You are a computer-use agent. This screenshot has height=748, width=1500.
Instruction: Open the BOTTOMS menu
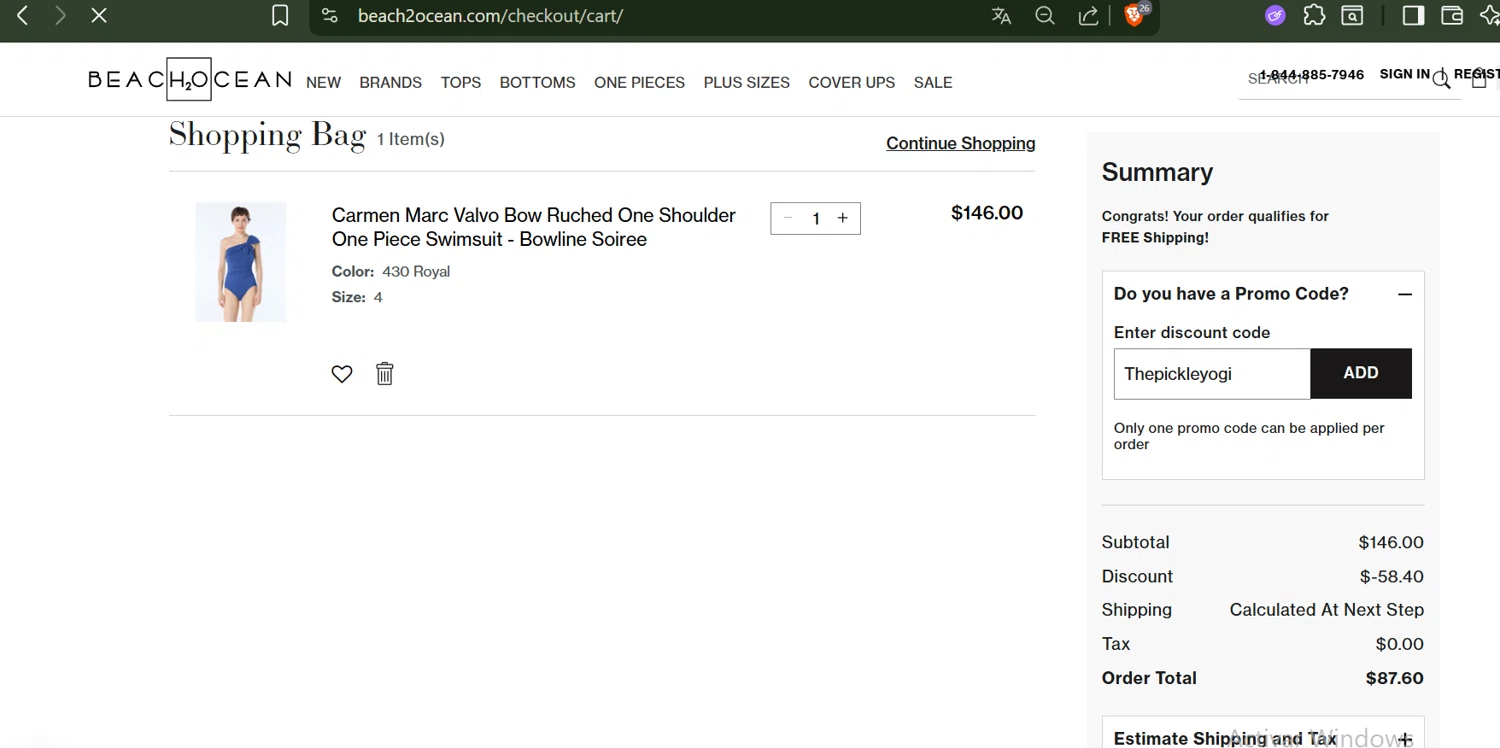538,82
